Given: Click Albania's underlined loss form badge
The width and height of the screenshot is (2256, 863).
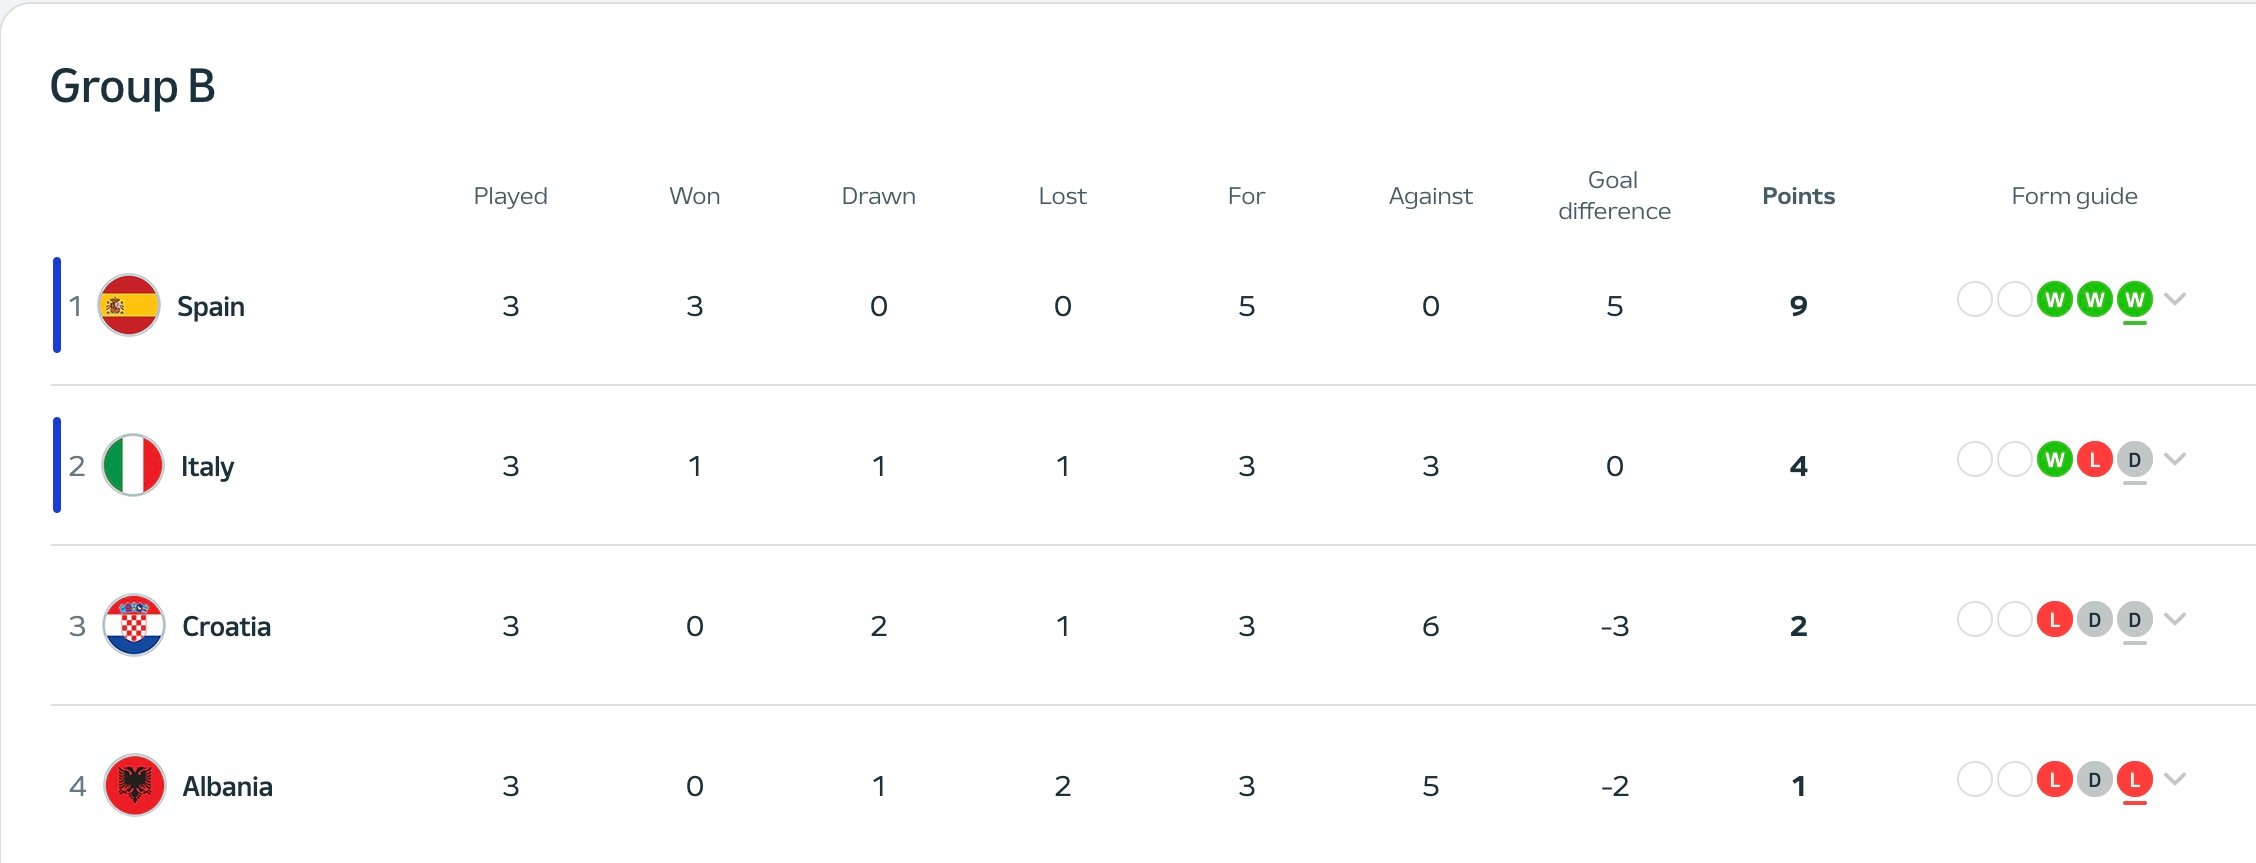Looking at the screenshot, I should (x=2134, y=779).
